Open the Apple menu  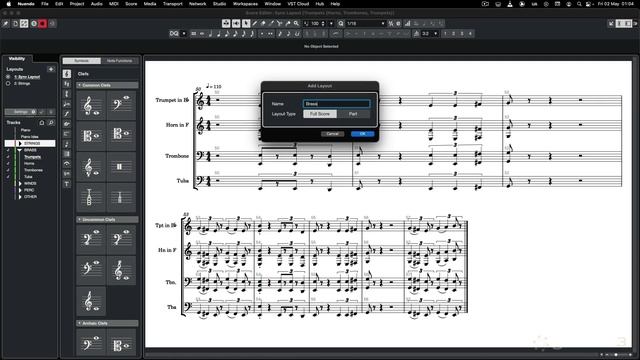(x=9, y=4)
